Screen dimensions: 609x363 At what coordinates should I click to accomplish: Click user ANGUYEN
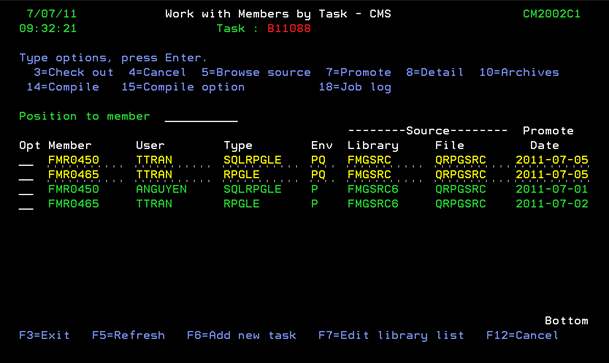tap(161, 189)
